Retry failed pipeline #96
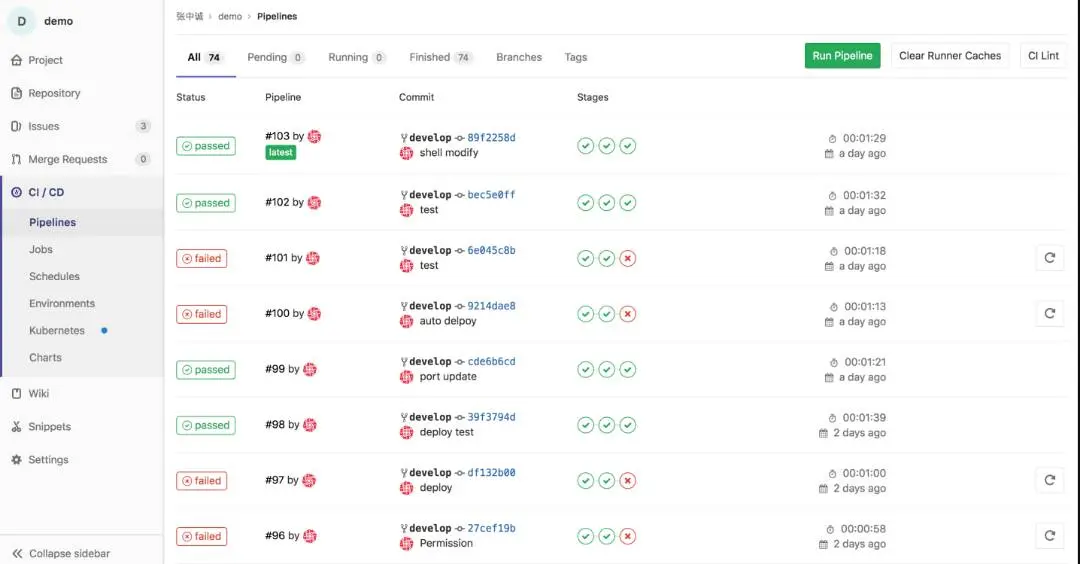Viewport: 1080px width, 564px height. (1050, 536)
